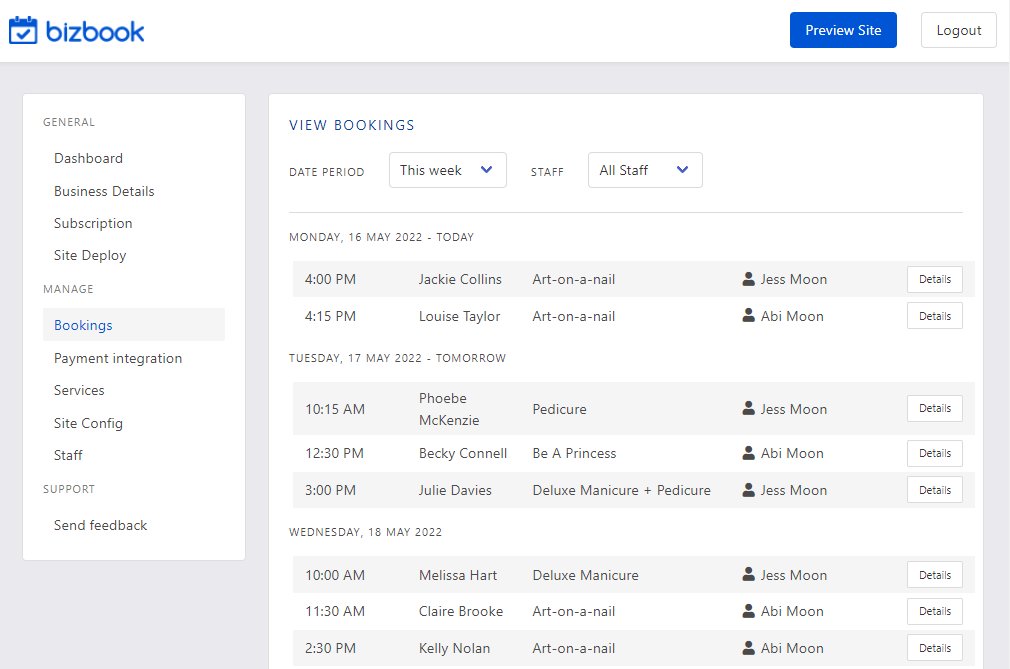Click the bizbook calendar logo icon

point(23,30)
